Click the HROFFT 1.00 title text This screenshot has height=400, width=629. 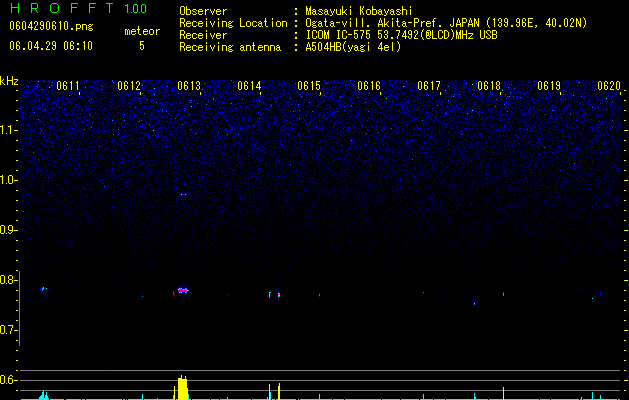(79, 8)
